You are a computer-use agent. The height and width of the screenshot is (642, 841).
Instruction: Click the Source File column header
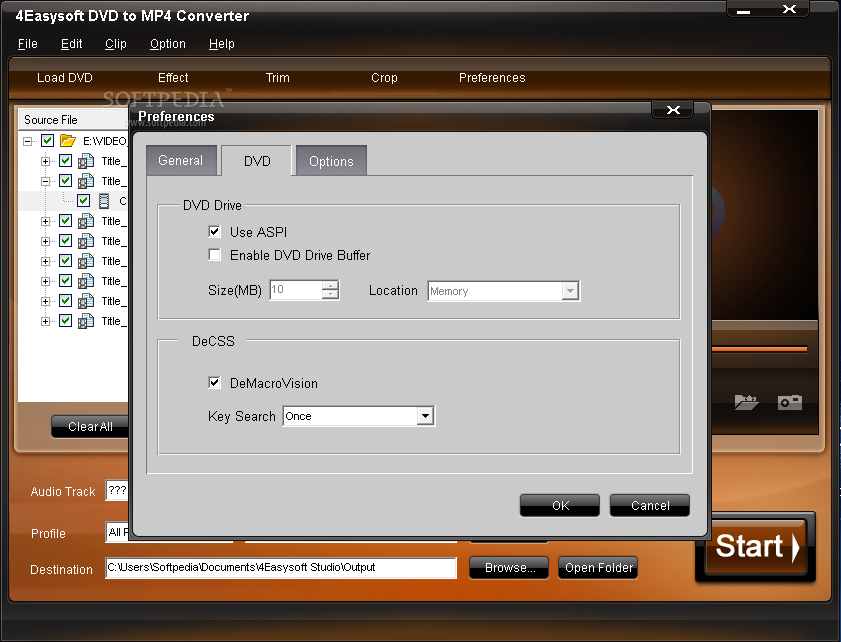[73, 120]
